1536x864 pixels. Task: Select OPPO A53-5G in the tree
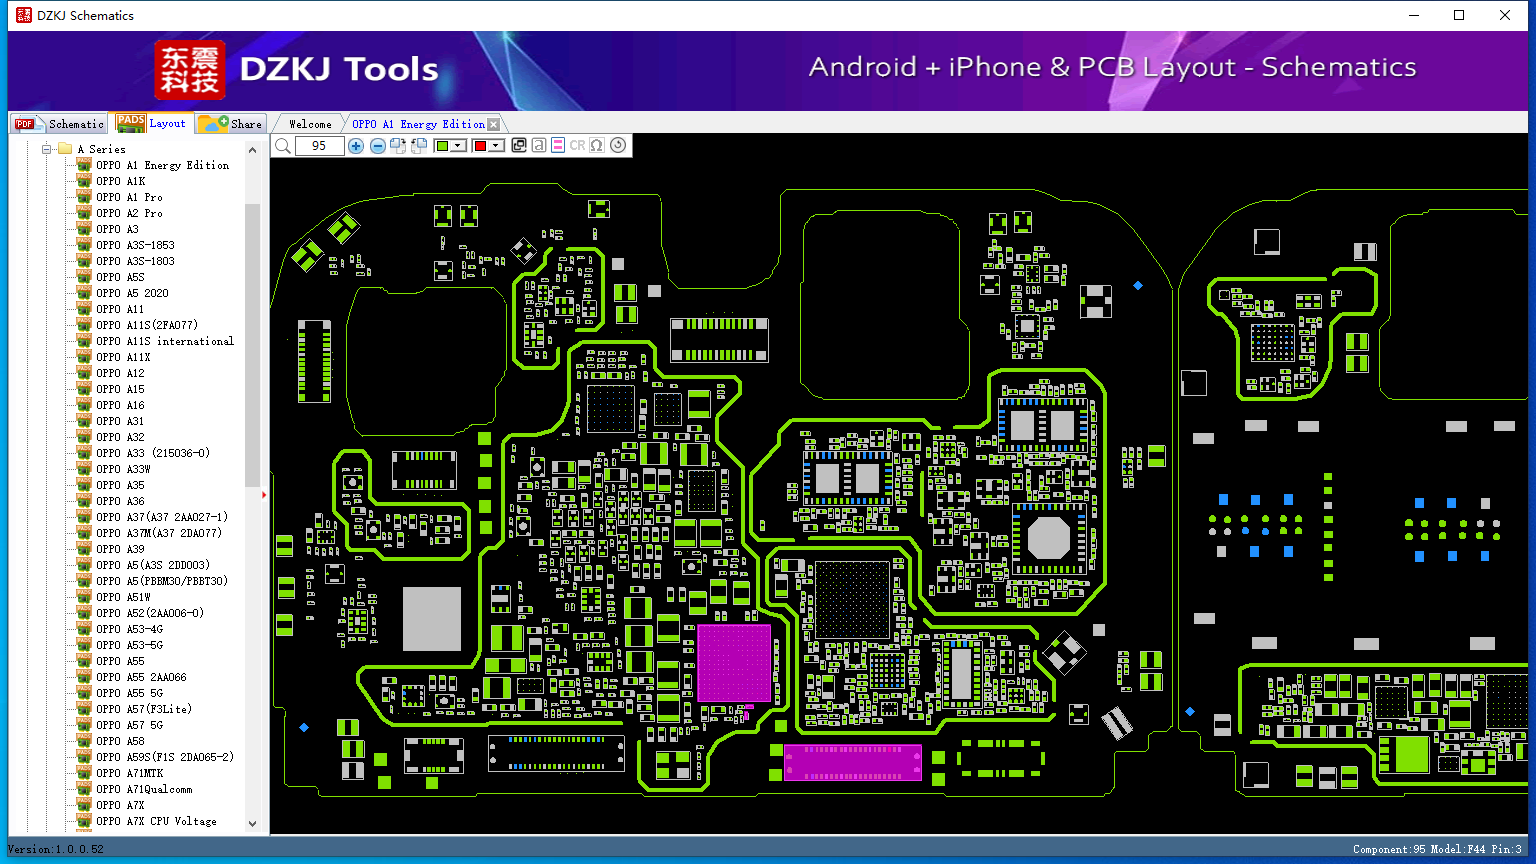tap(129, 645)
